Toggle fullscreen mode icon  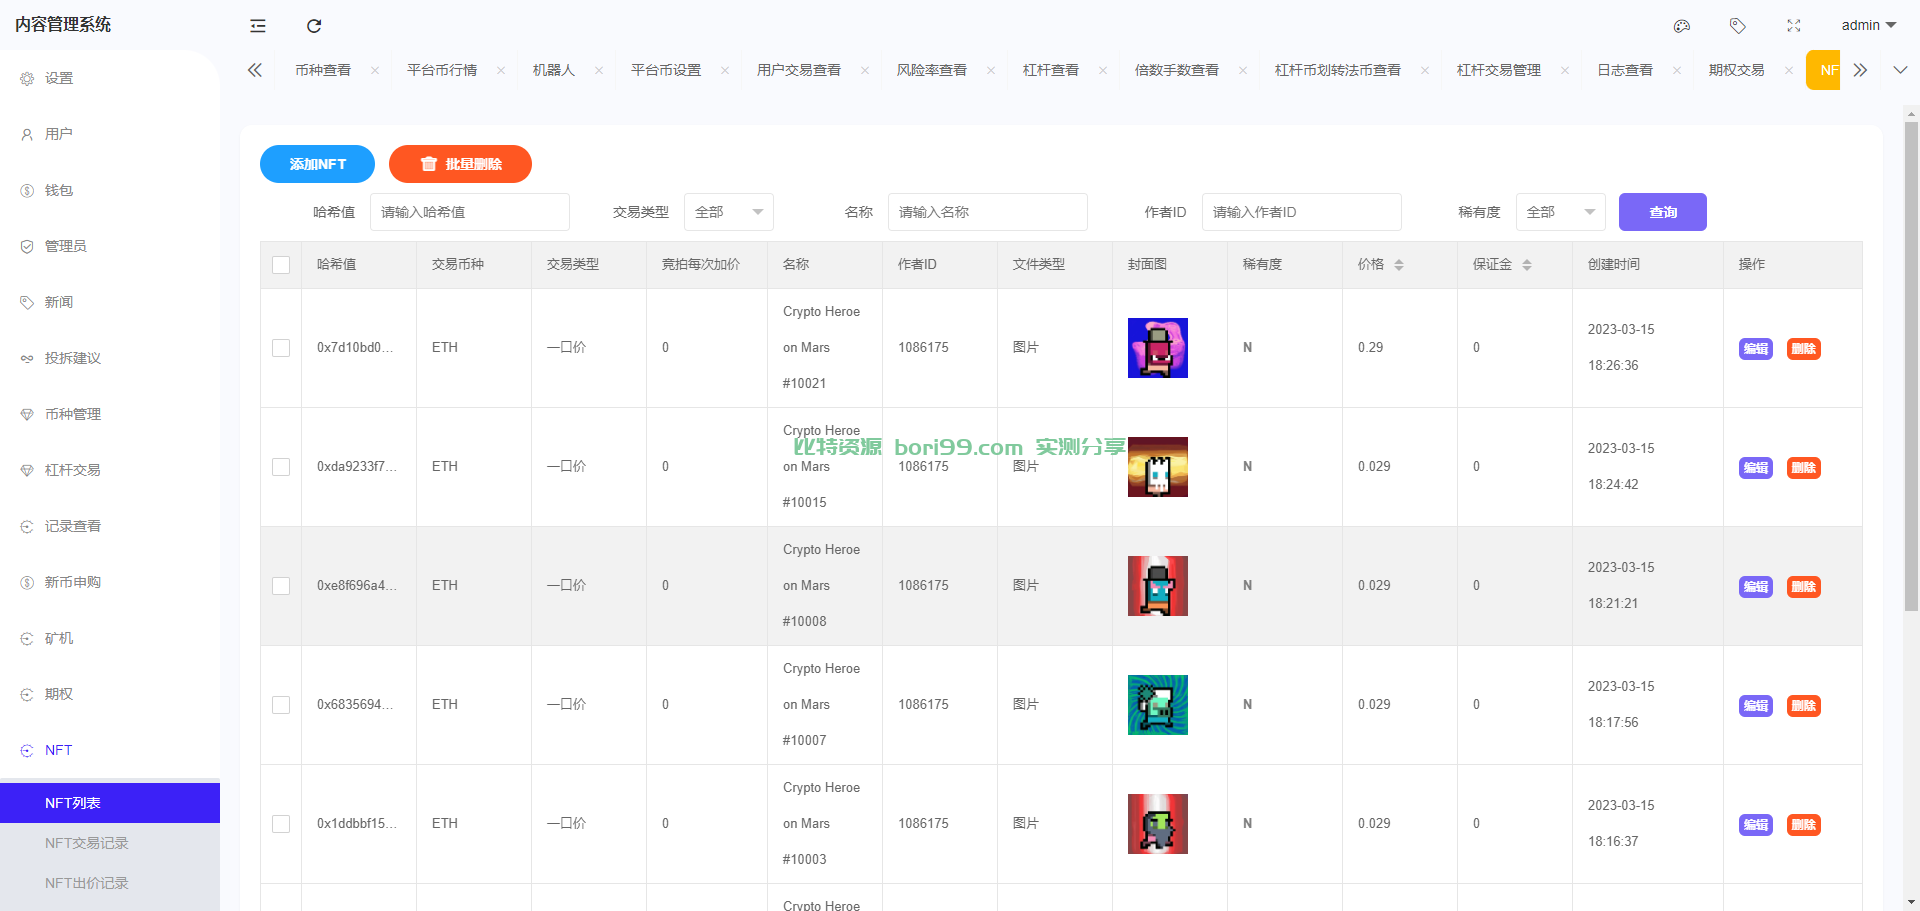(x=1794, y=26)
